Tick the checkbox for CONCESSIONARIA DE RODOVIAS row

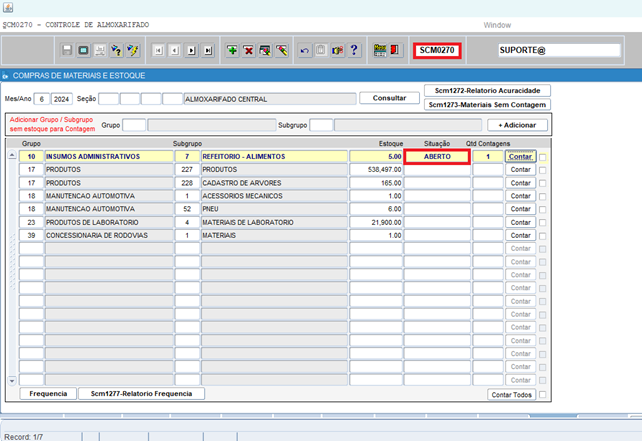[x=543, y=236]
